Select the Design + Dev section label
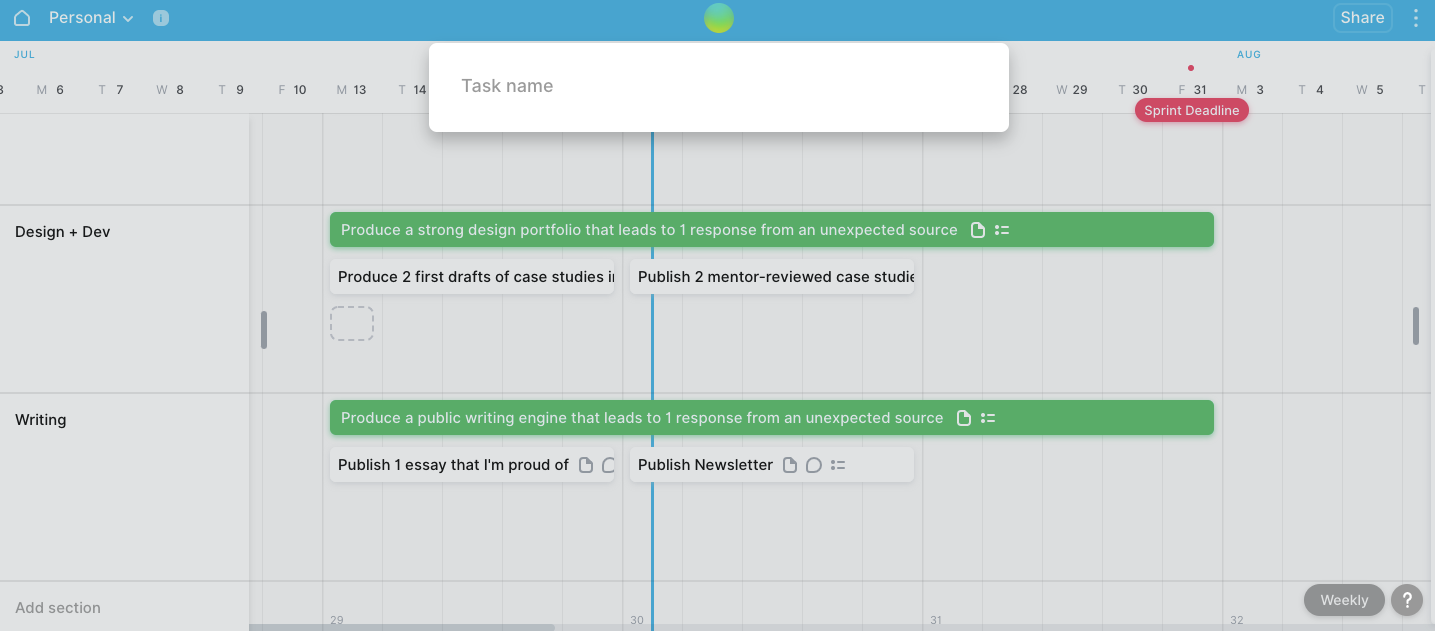This screenshot has width=1435, height=631. click(62, 232)
